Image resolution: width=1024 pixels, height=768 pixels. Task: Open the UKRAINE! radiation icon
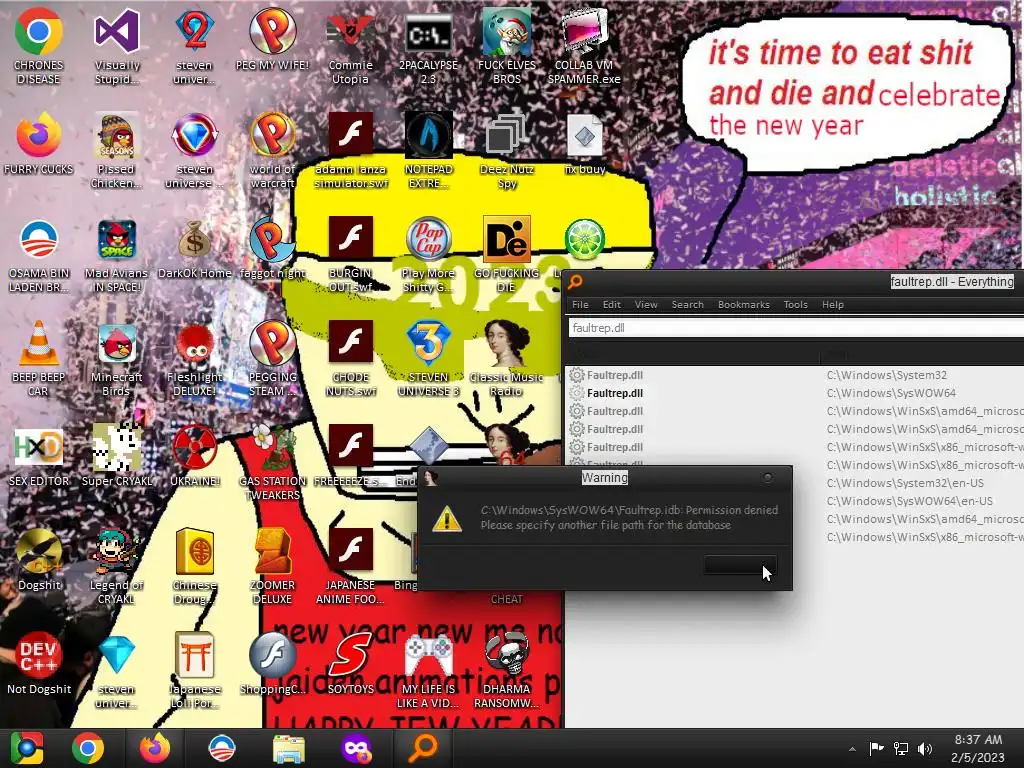pos(195,456)
